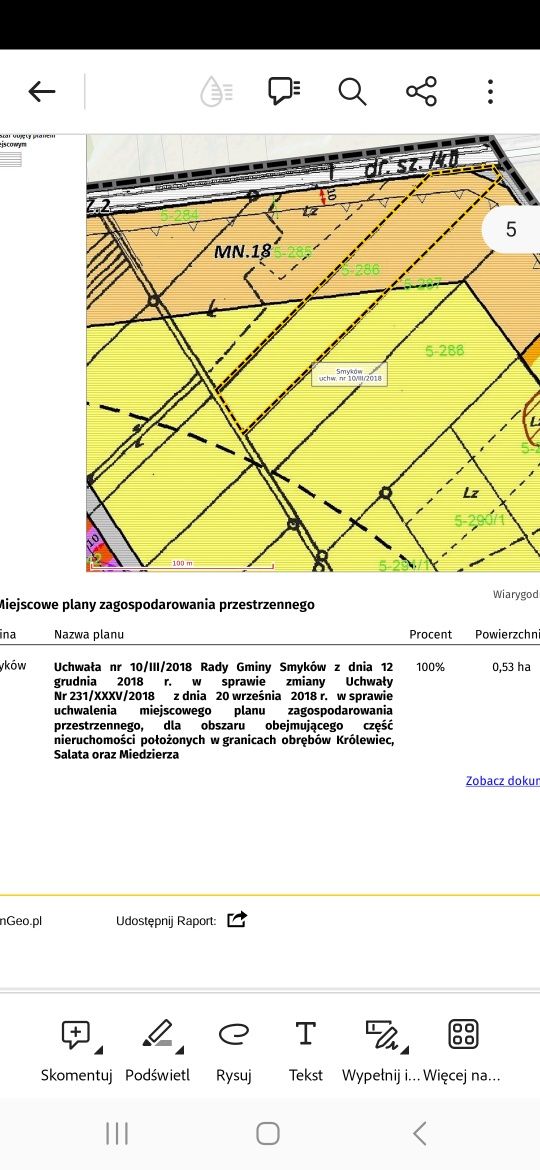Tap parcel label 5-286 on map
Screen dimensions: 540x1170
[x=361, y=269]
